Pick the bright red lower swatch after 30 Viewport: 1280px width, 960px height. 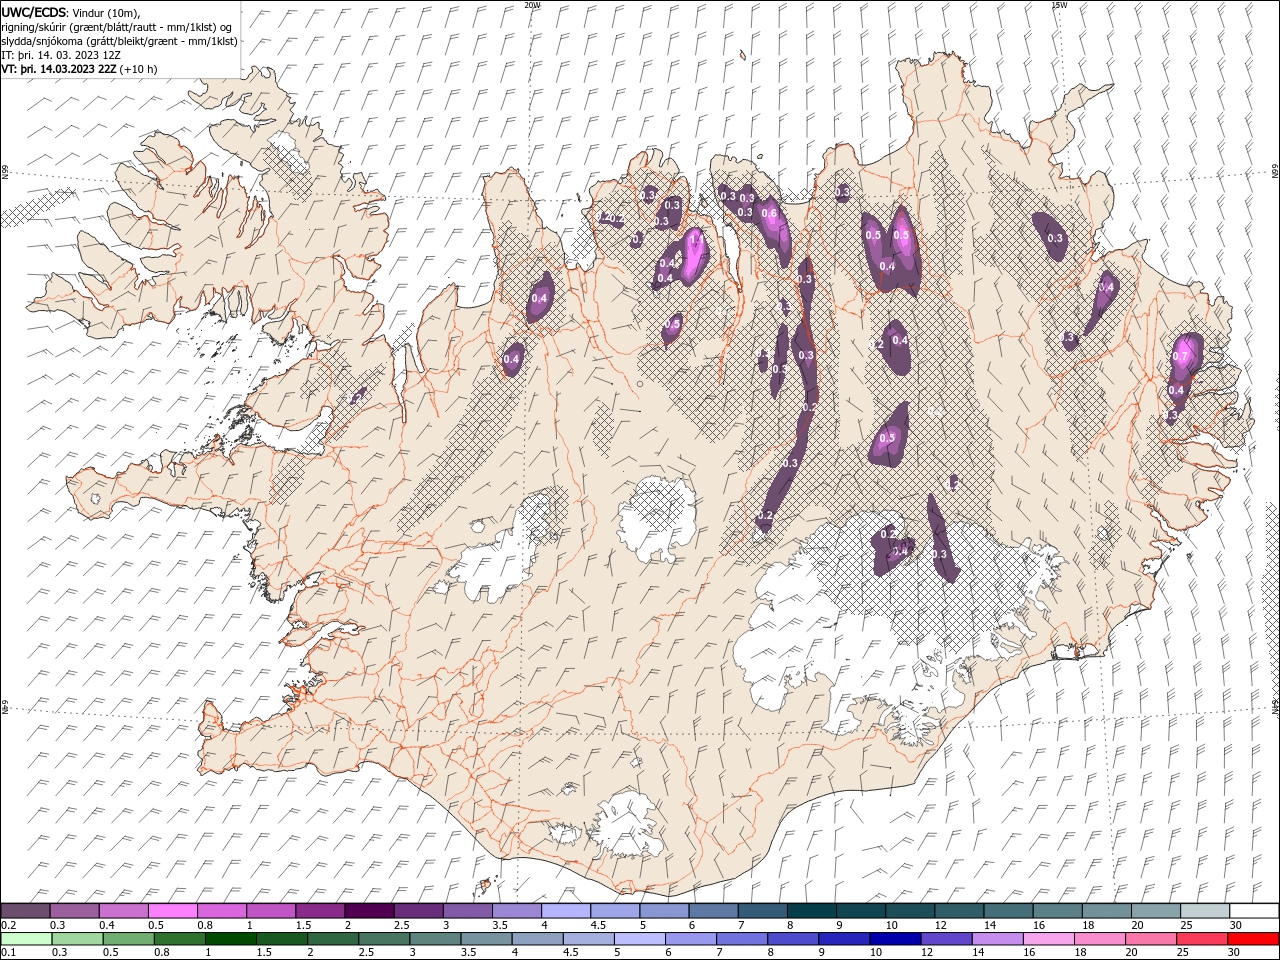(x=1252, y=939)
